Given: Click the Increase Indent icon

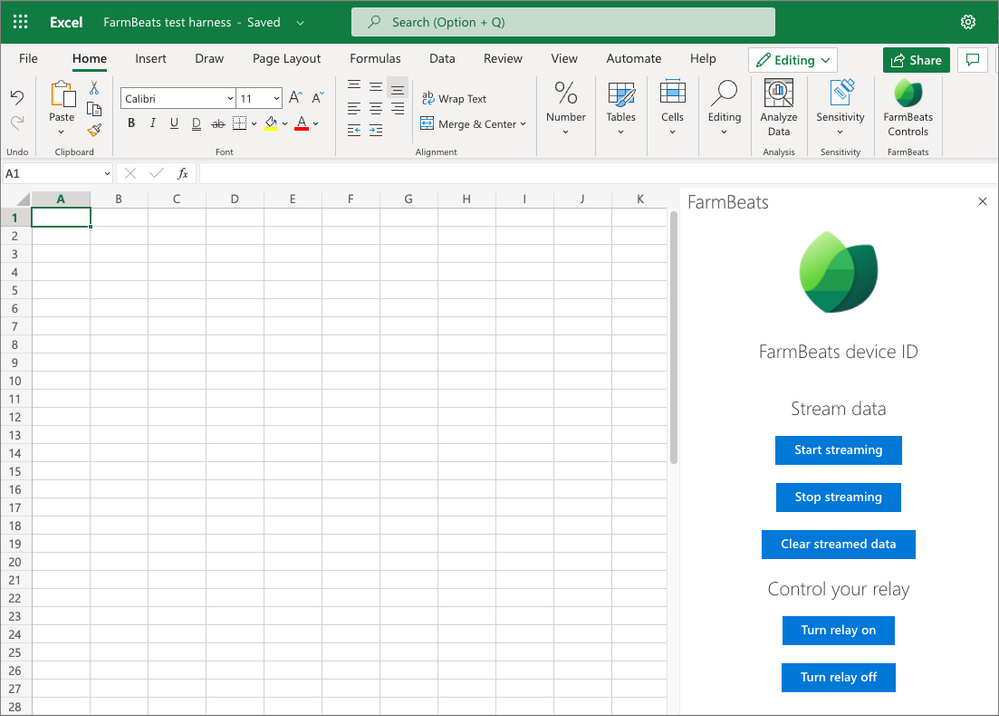Looking at the screenshot, I should click(376, 131).
